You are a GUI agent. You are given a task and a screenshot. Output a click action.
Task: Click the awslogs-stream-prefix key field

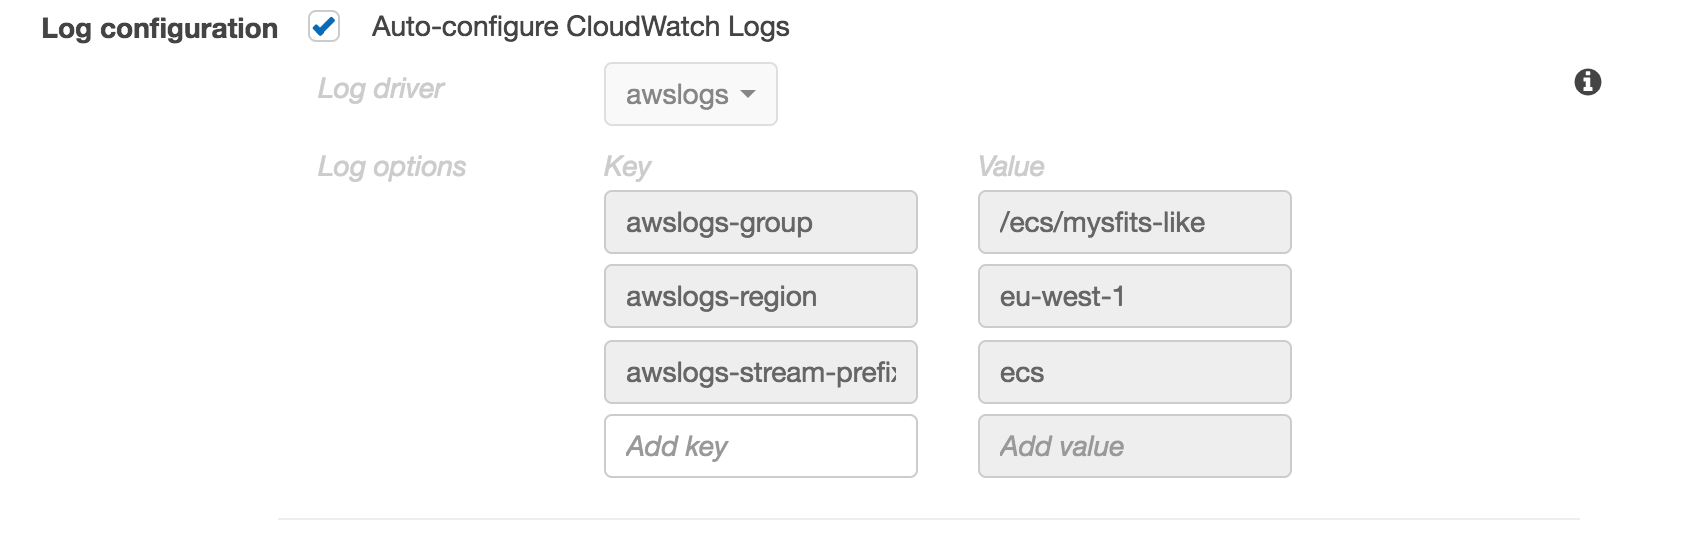pos(760,372)
